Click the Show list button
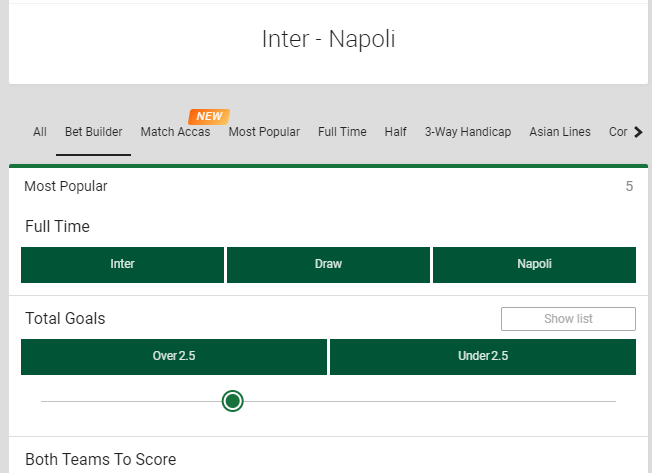This screenshot has width=652, height=473. coord(568,319)
